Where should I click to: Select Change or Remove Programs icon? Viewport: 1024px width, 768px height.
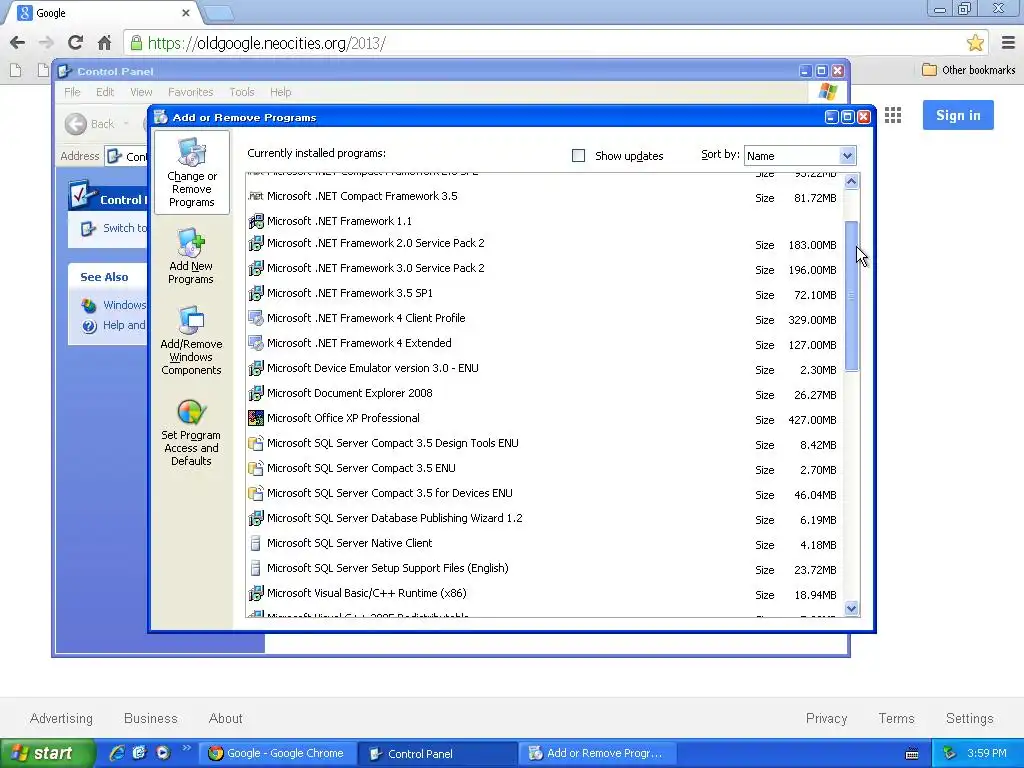pos(191,172)
